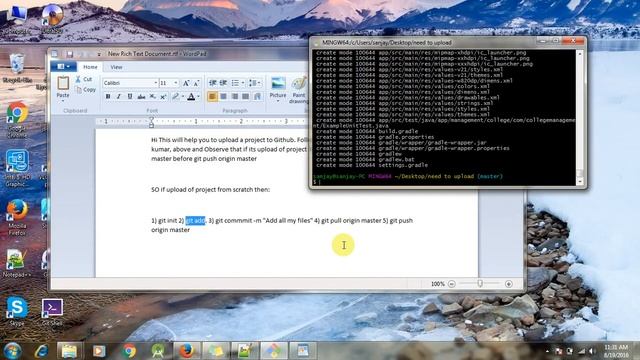The image size is (640, 360).
Task: Click the Shrink font button
Action: (x=196, y=83)
